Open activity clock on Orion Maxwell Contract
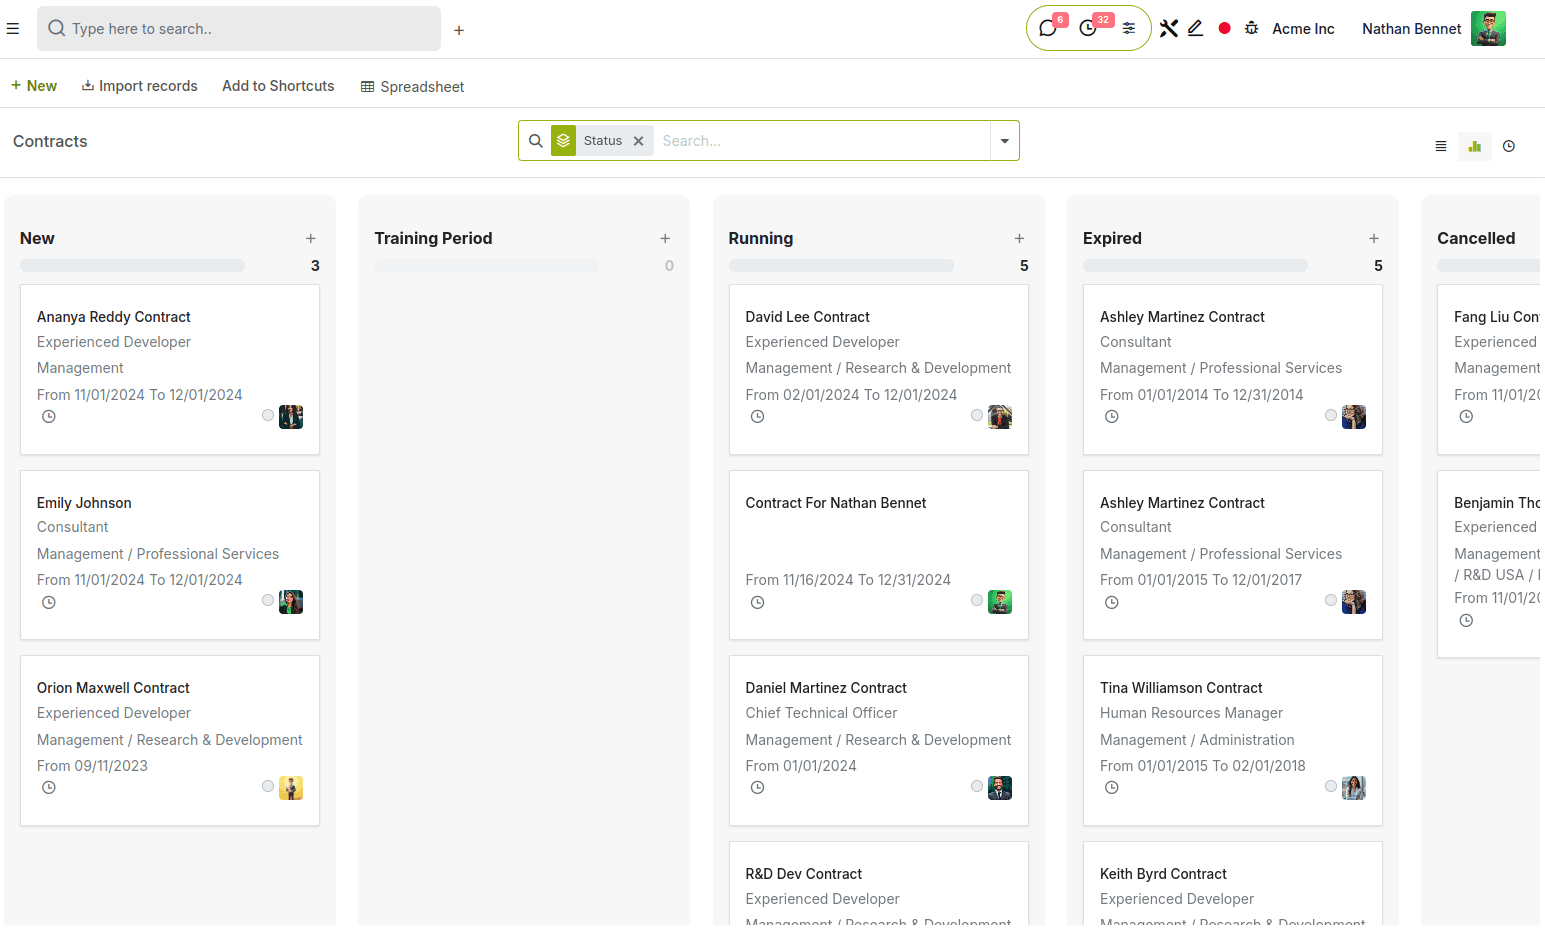 click(49, 788)
